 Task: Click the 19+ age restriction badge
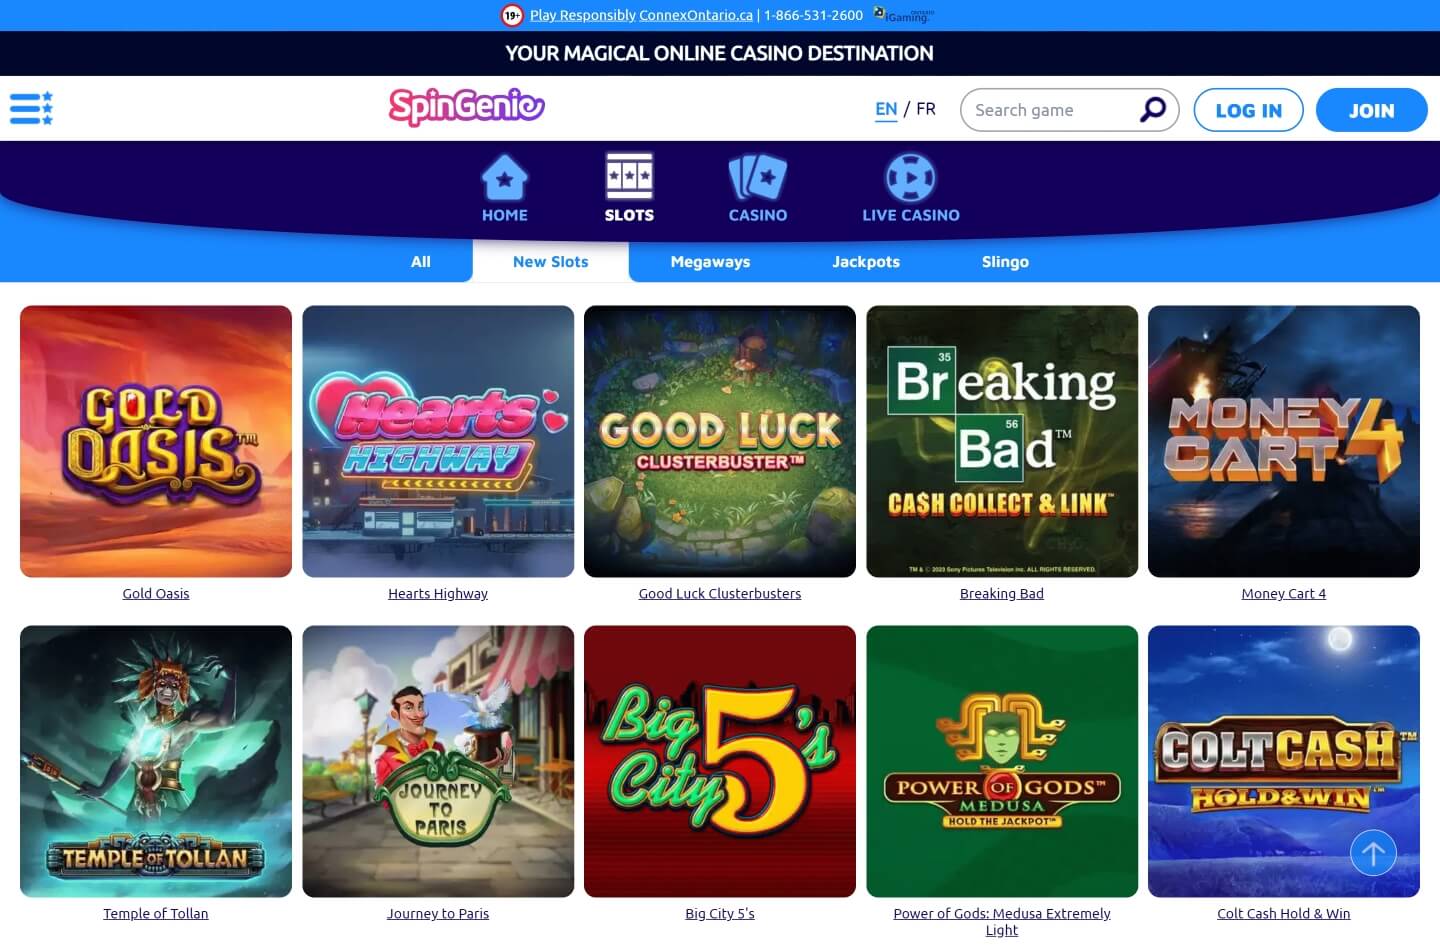click(512, 15)
